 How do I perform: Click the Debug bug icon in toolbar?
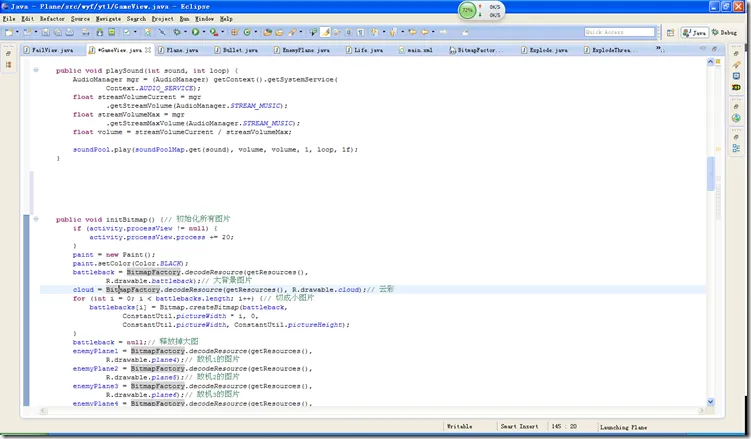(x=177, y=32)
